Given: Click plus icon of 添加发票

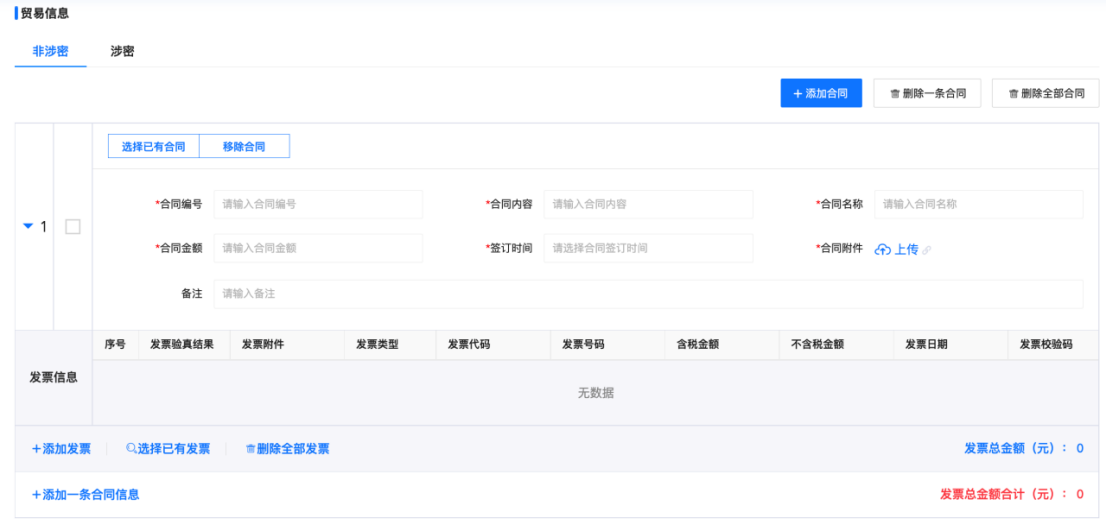Looking at the screenshot, I should (x=36, y=450).
